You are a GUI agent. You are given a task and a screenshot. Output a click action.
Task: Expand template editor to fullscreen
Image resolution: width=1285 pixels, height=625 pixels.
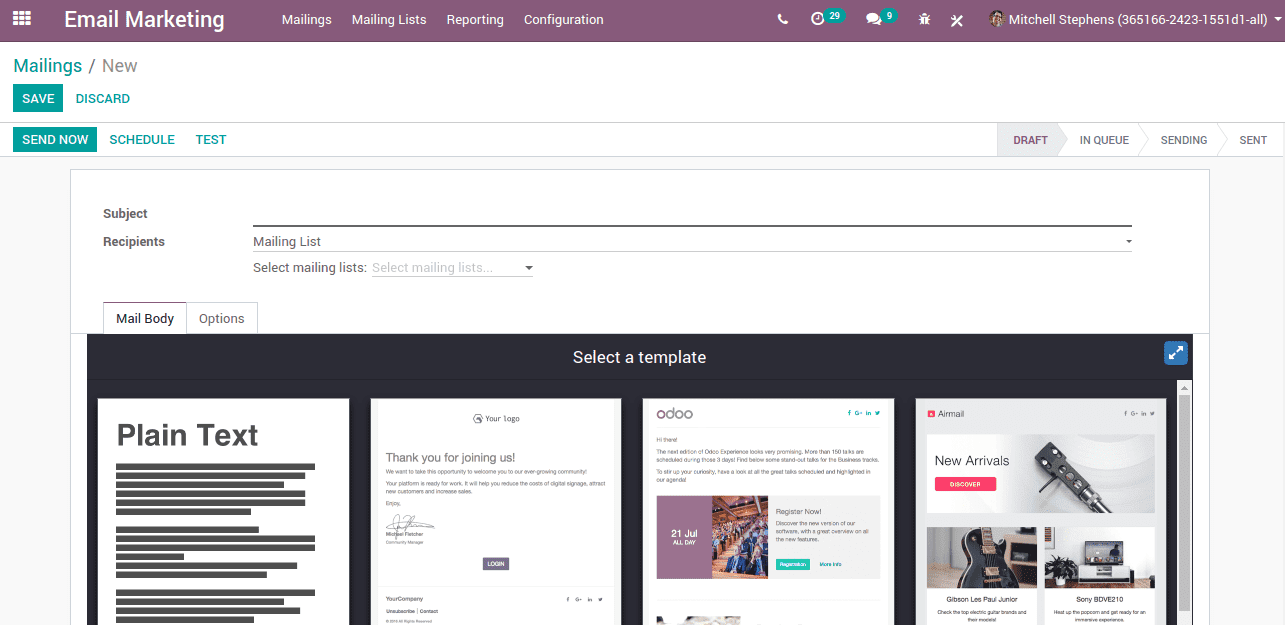[1176, 353]
